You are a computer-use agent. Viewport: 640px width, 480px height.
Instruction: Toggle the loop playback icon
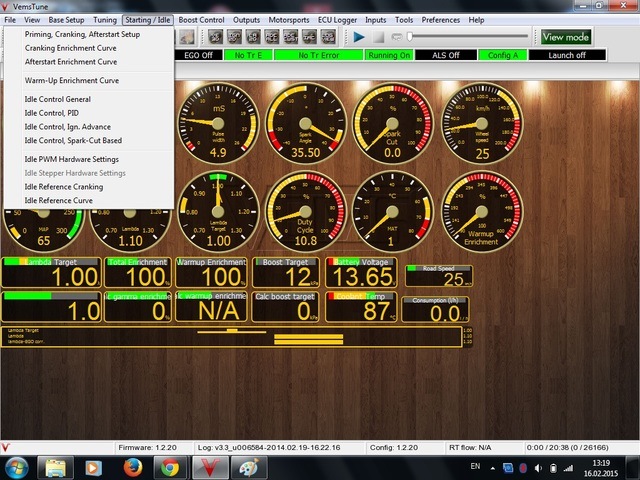click(397, 37)
